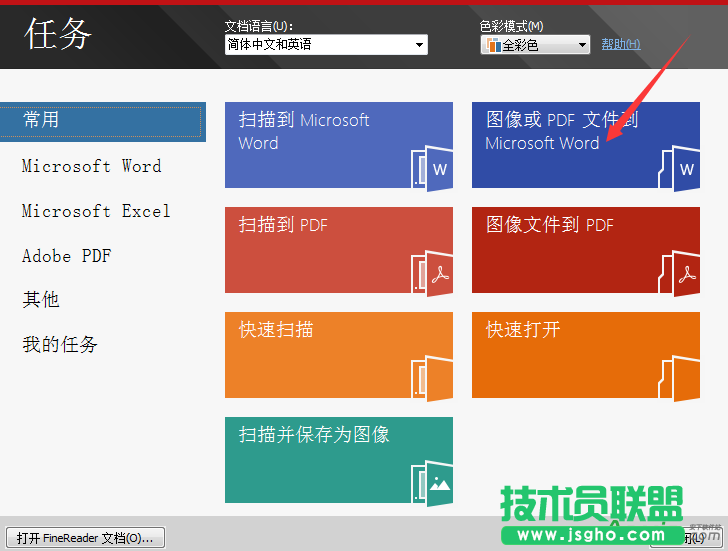Click the Word icon on Image or PDF to Word tile
Viewport: 728px width, 551px height.
coord(679,169)
